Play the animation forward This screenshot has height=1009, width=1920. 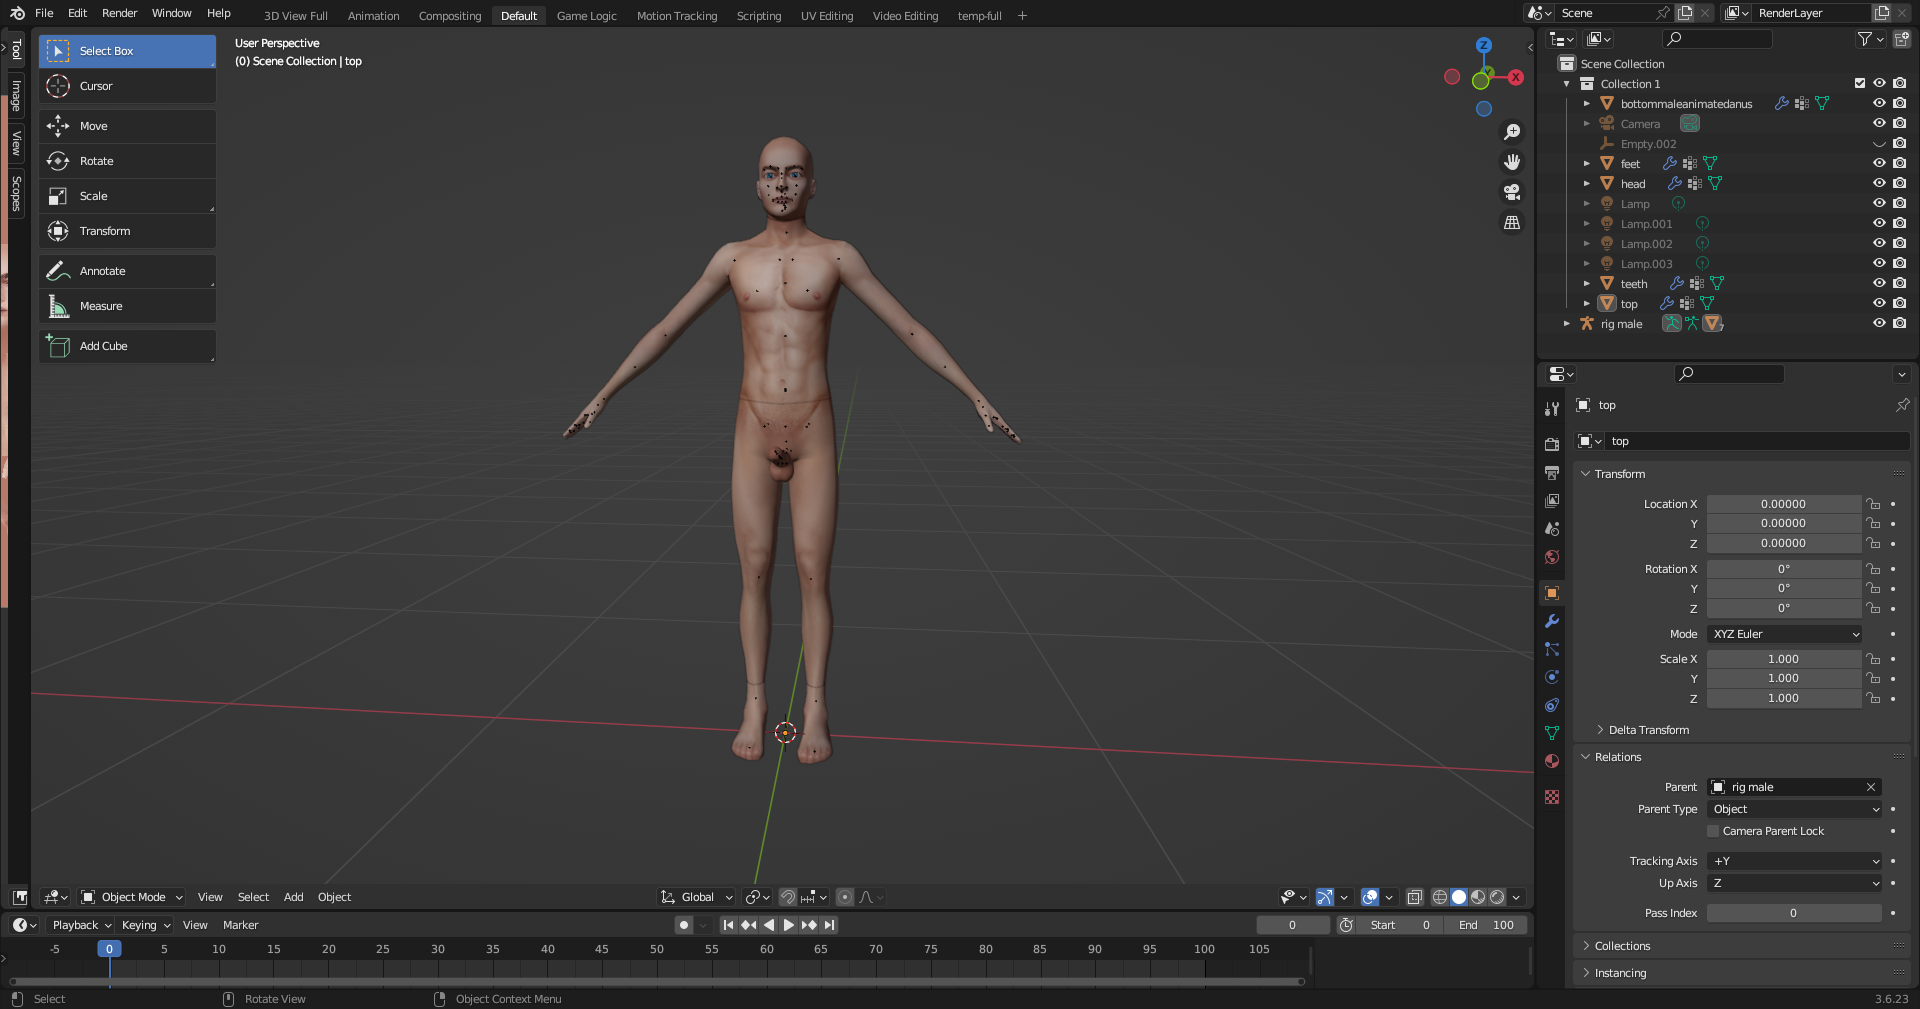pyautogui.click(x=789, y=925)
